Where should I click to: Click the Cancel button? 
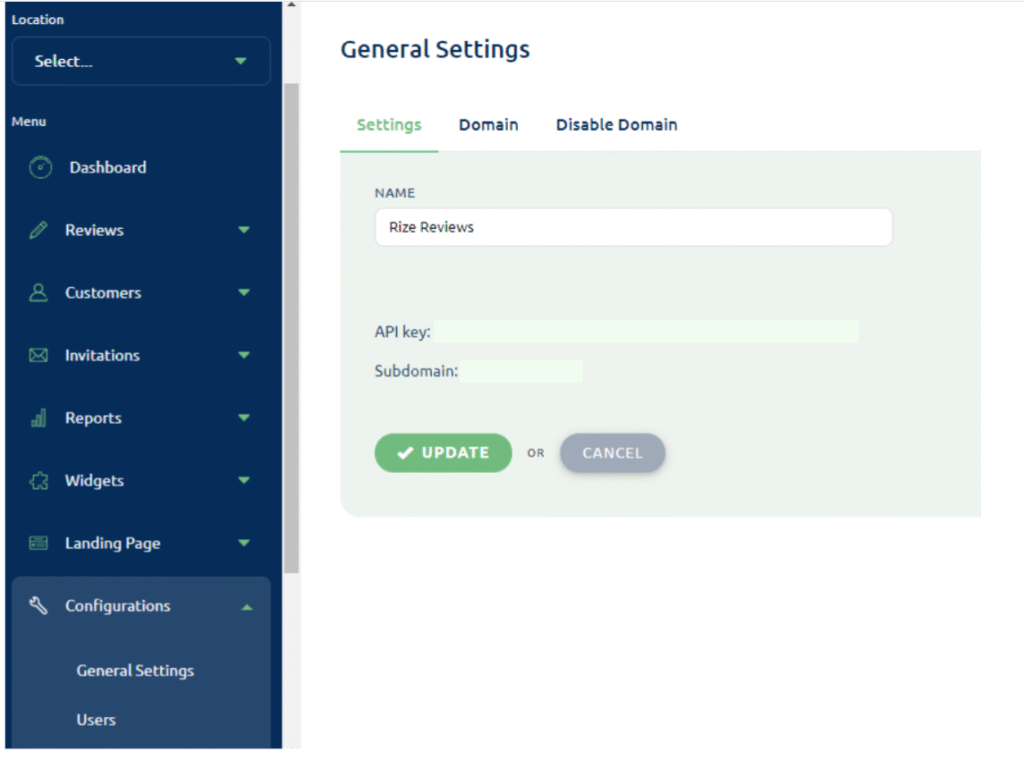612,453
